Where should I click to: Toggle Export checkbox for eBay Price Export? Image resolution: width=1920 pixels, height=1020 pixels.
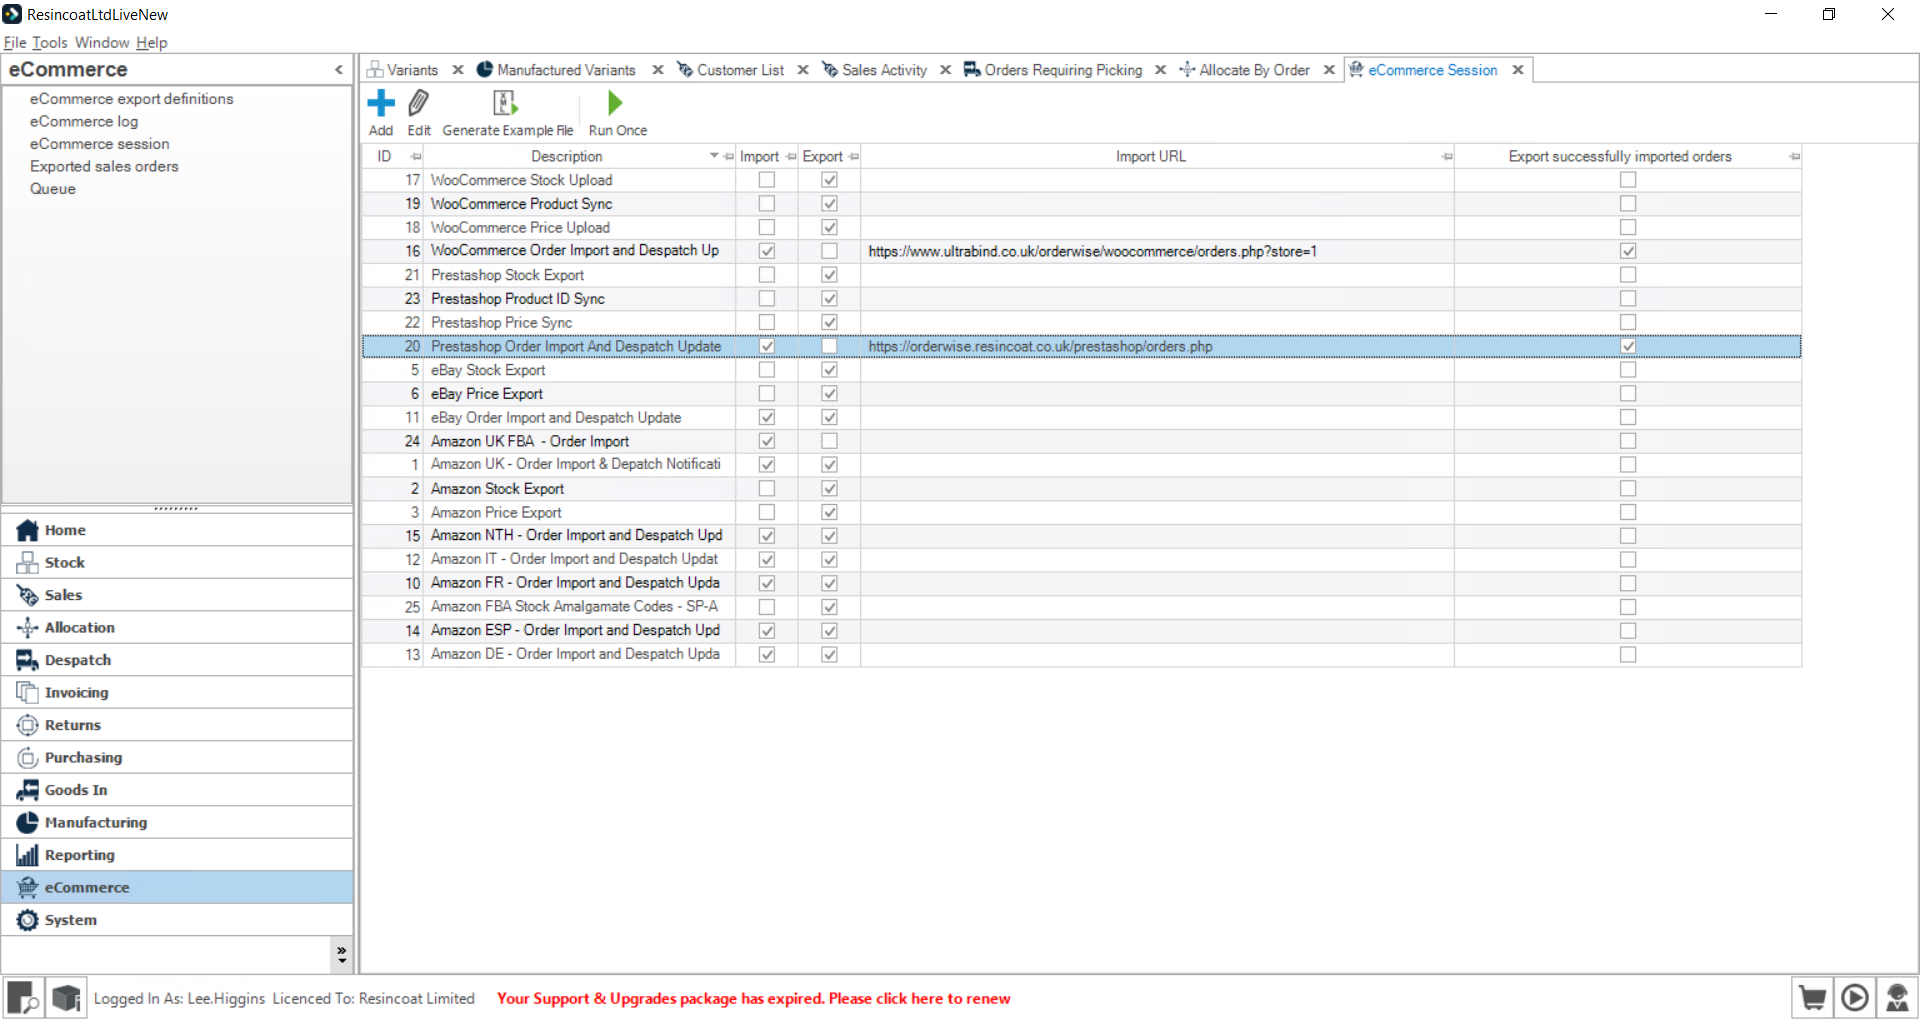pyautogui.click(x=829, y=394)
